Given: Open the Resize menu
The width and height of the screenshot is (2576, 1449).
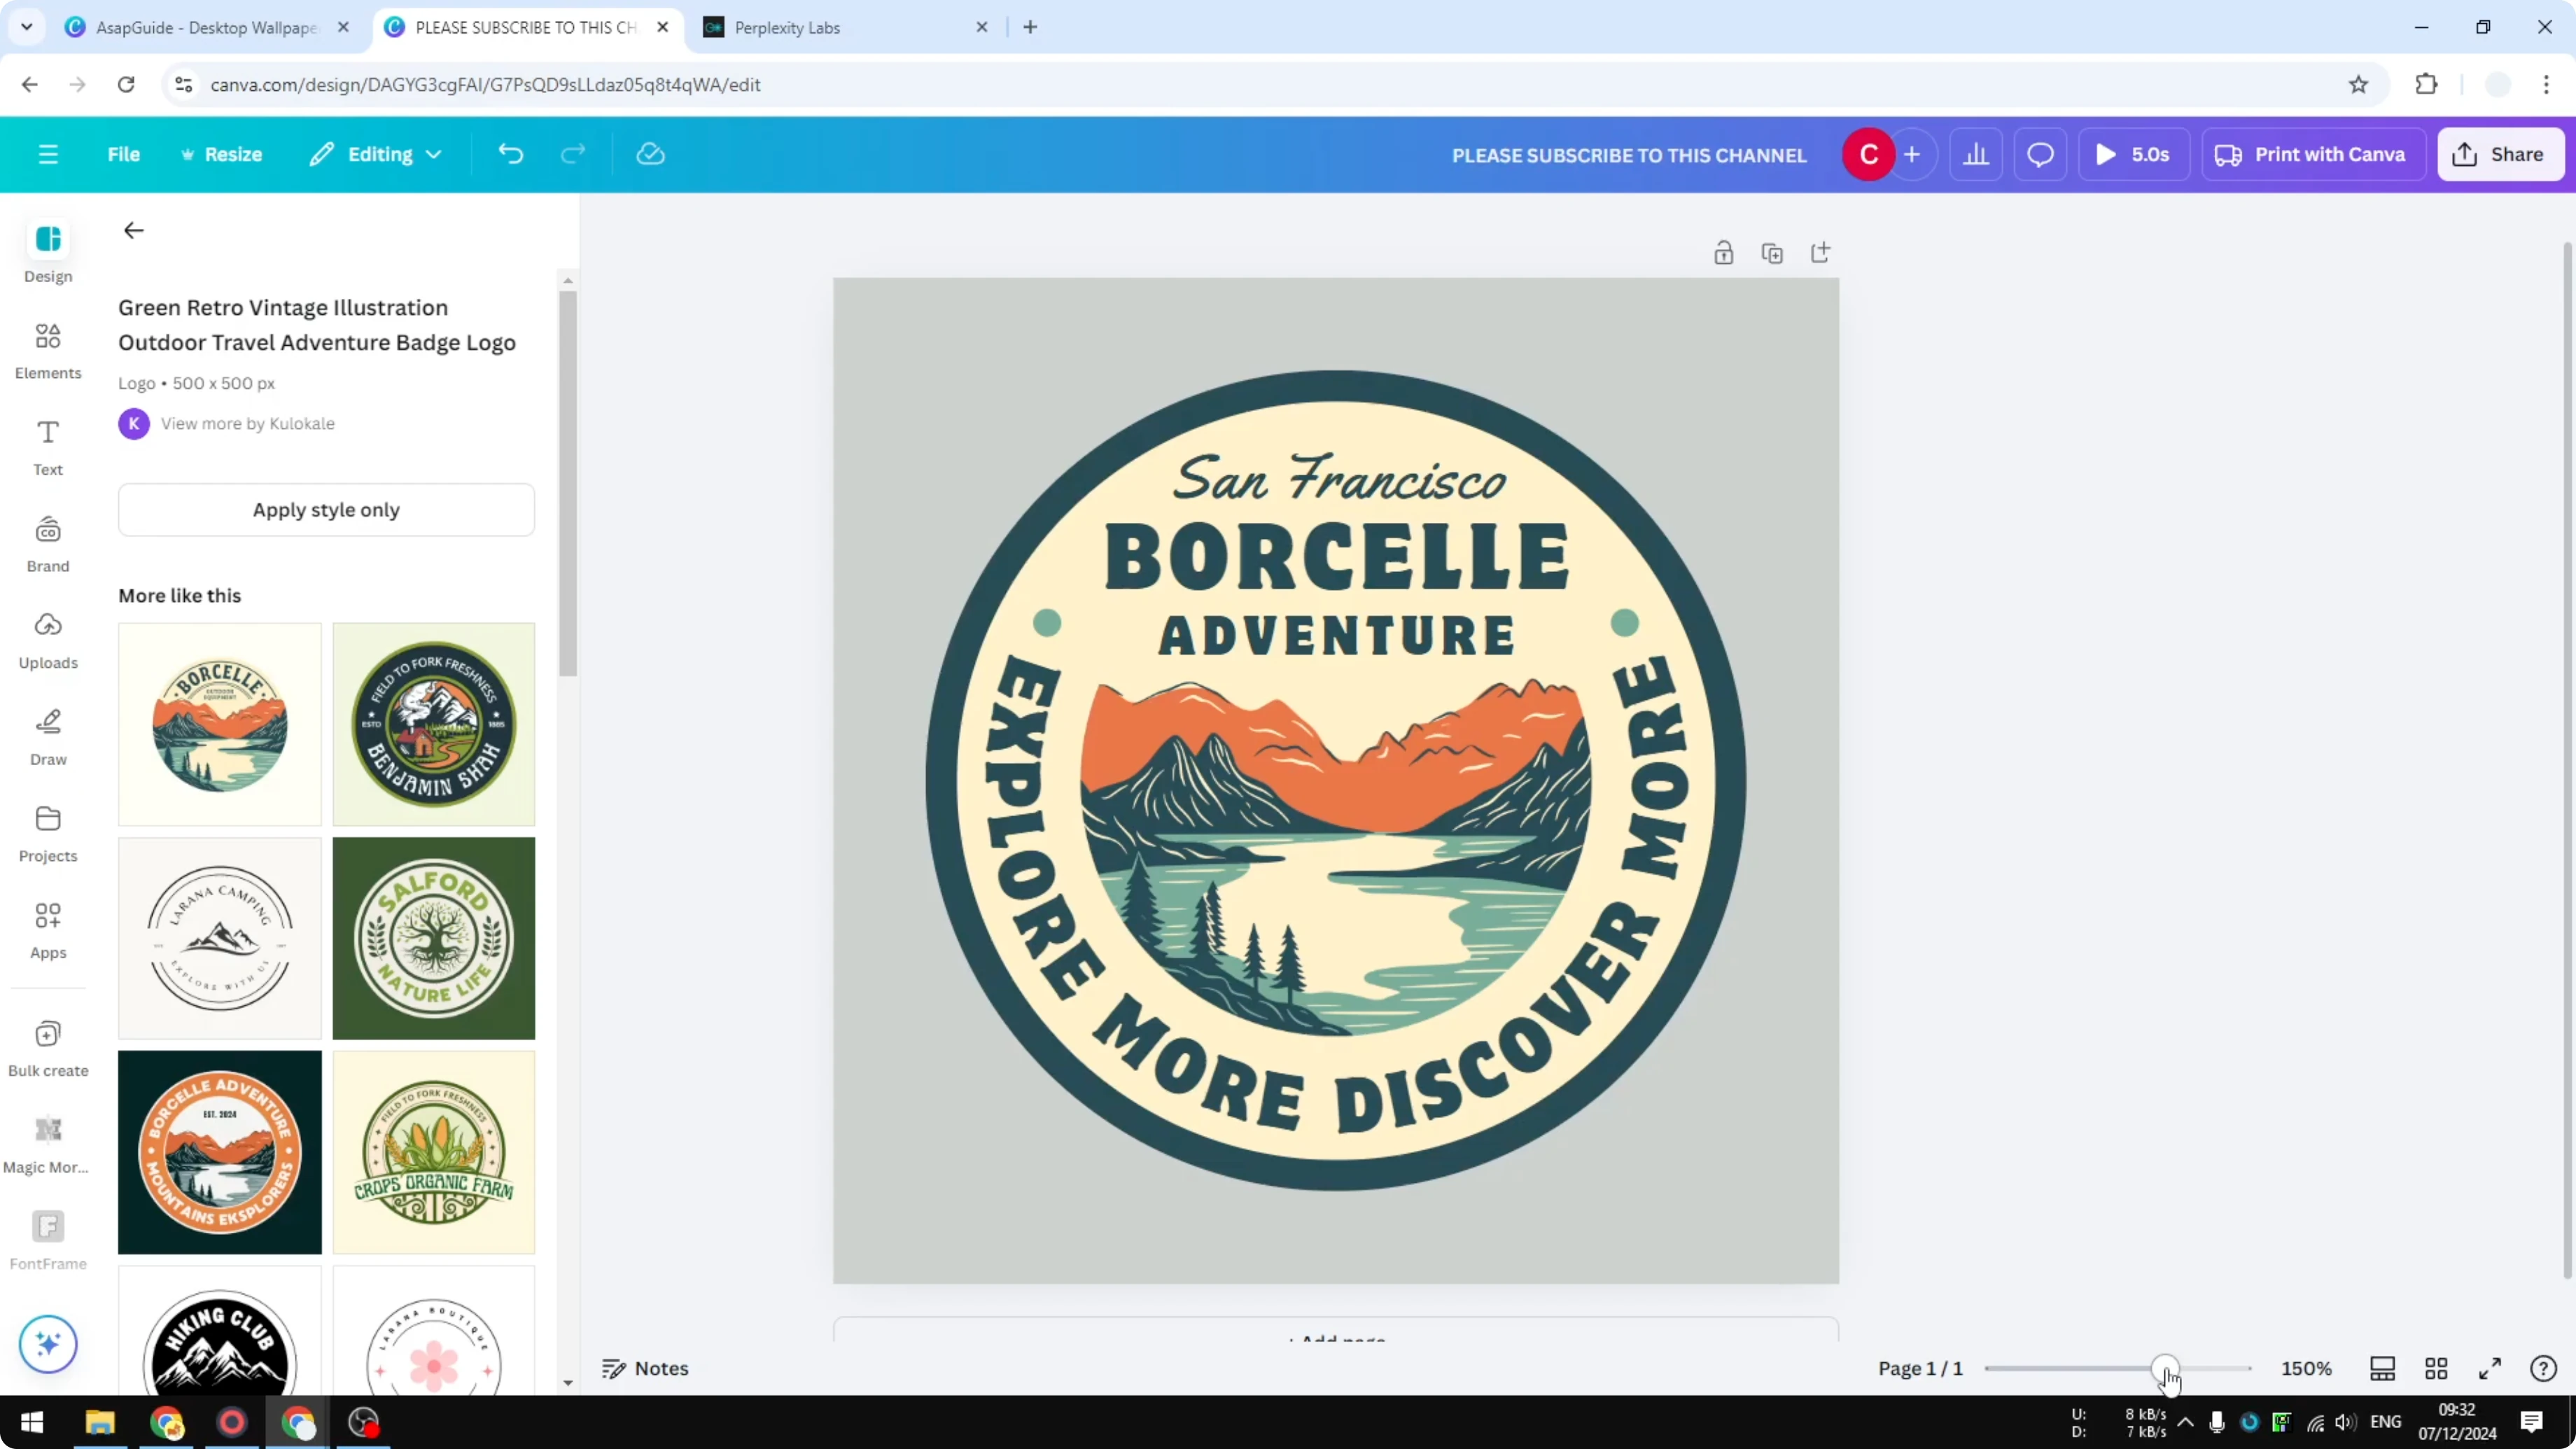Looking at the screenshot, I should pos(222,154).
